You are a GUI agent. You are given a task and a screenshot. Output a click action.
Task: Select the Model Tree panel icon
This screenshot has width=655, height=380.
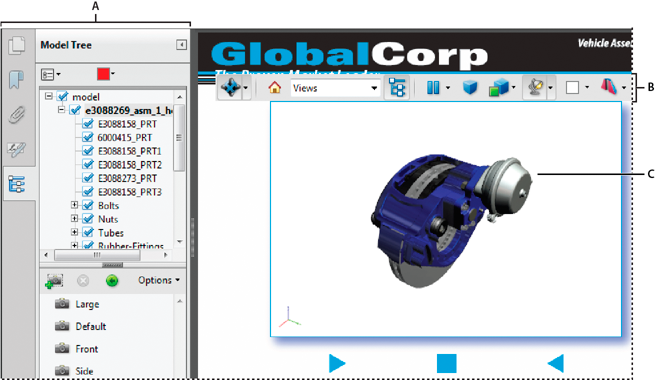tap(17, 184)
